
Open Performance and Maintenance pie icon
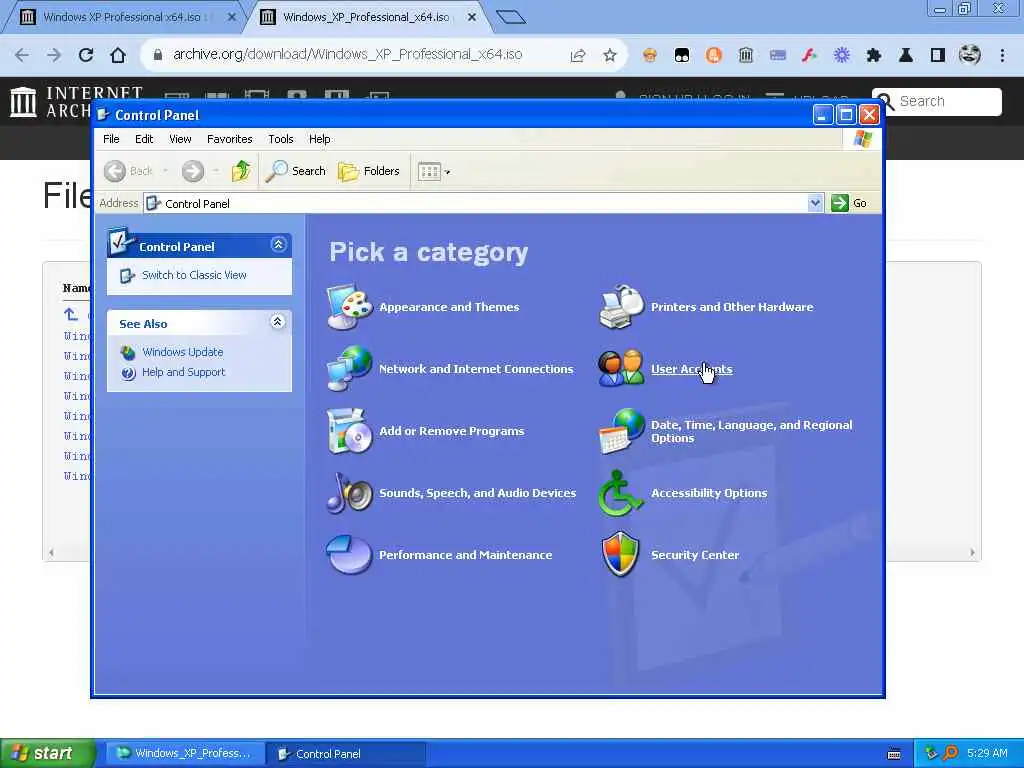(x=349, y=554)
